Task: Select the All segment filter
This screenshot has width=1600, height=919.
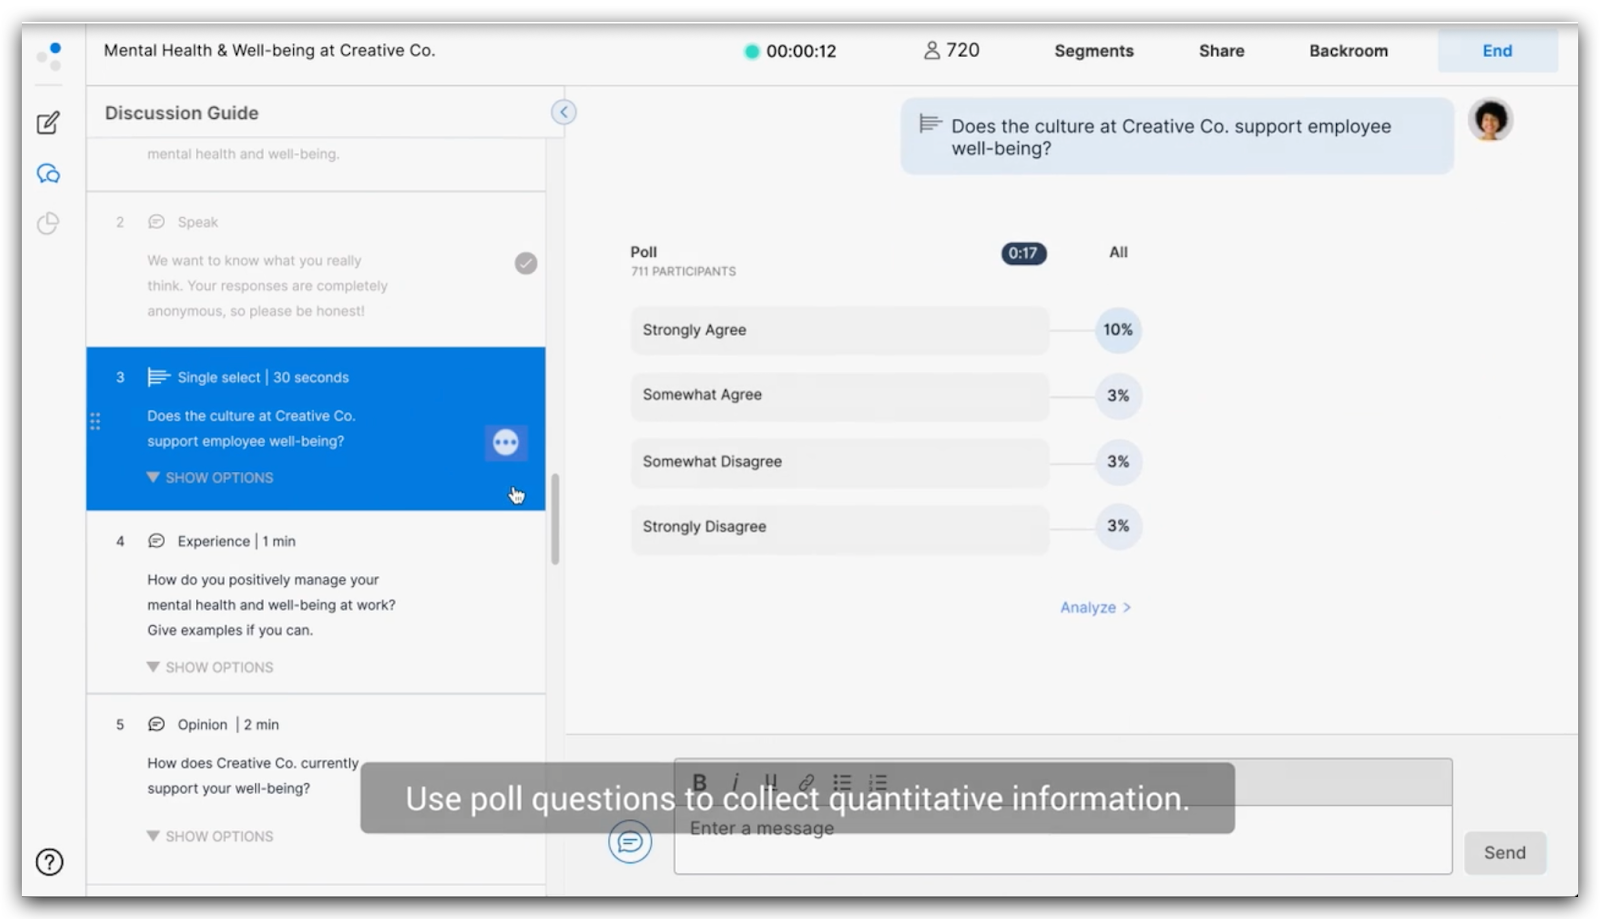Action: (x=1118, y=252)
